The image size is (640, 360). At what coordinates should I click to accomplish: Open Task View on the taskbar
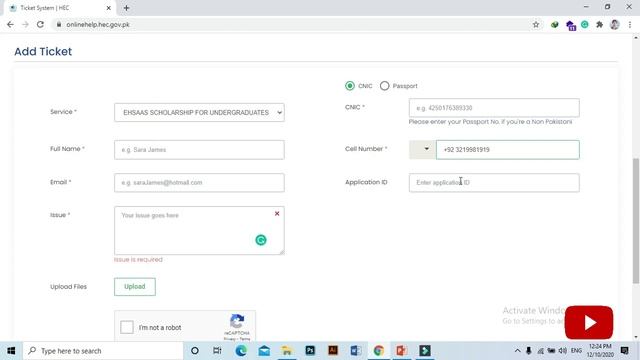(x=217, y=351)
